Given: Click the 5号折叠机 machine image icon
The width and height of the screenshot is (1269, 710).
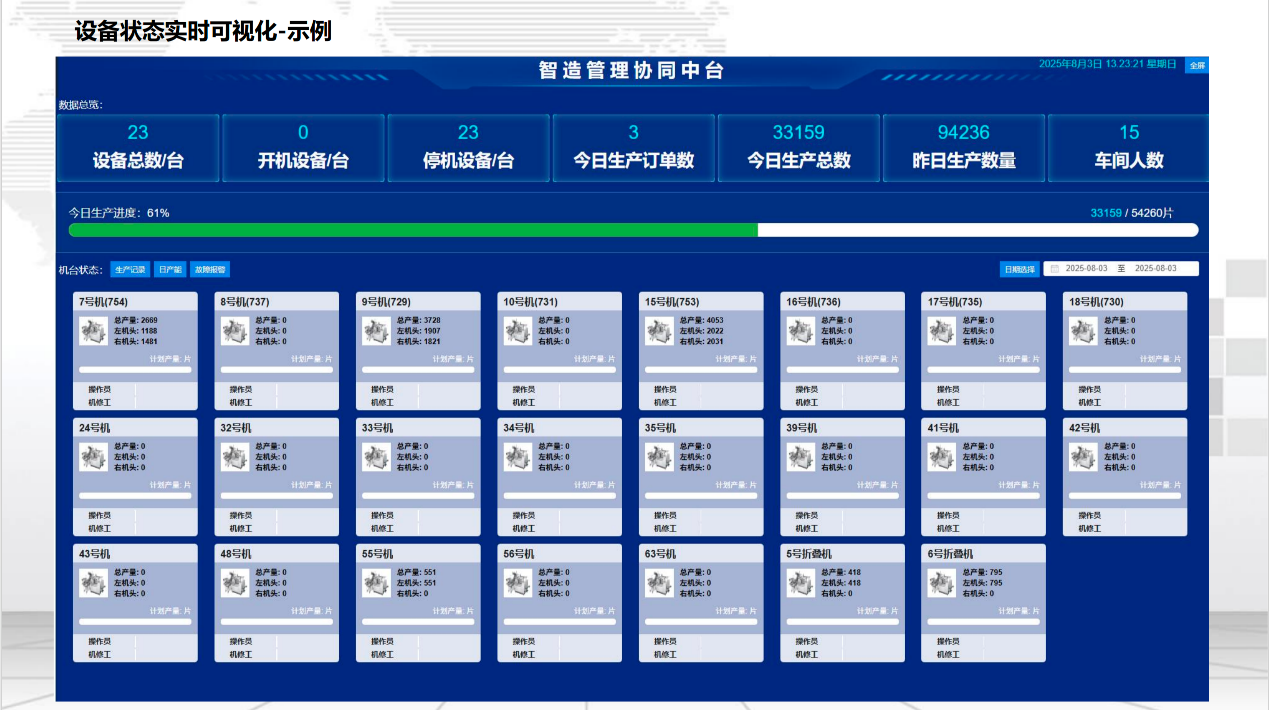Looking at the screenshot, I should point(800,583).
